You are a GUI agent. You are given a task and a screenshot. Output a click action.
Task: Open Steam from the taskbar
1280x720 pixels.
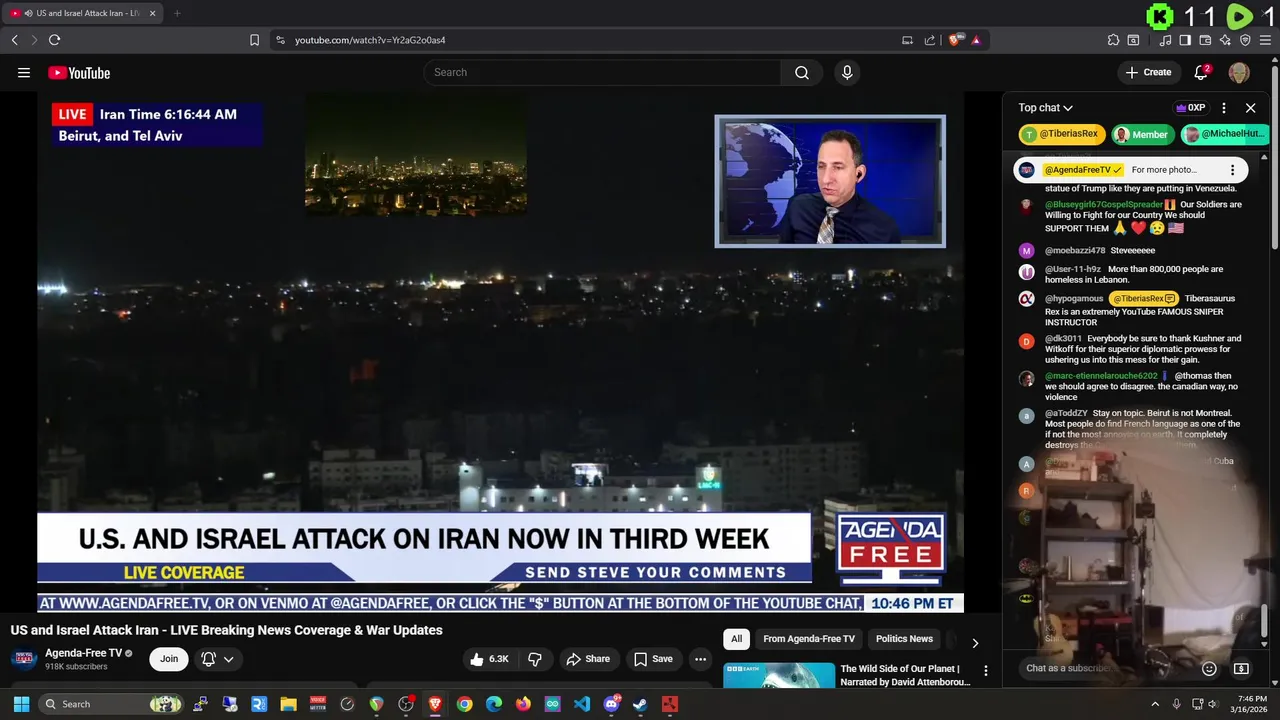640,704
